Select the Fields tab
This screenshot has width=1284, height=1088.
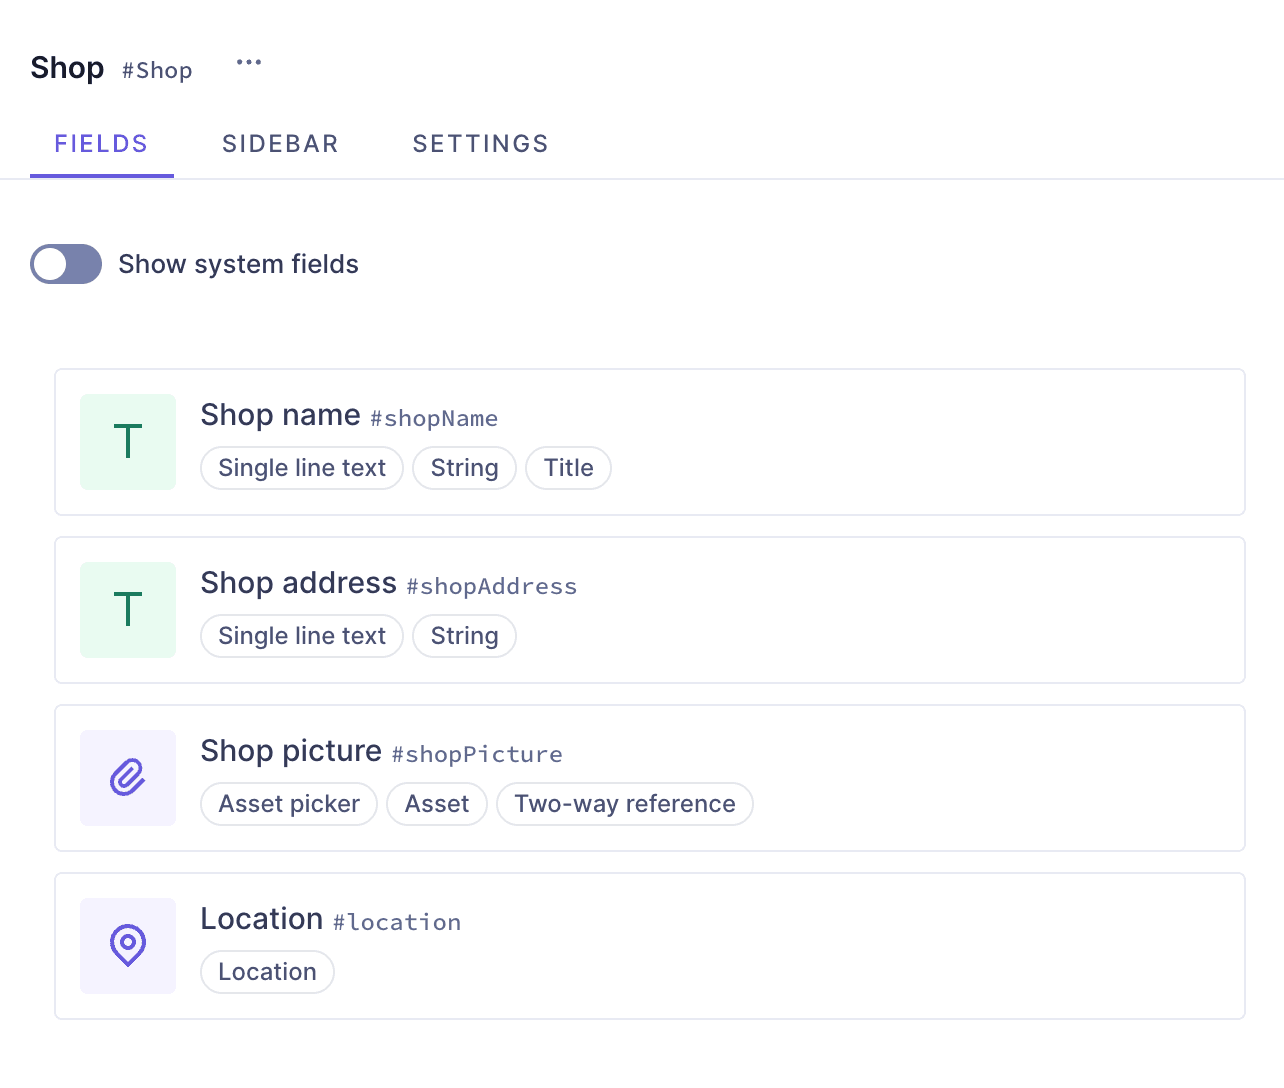(101, 144)
